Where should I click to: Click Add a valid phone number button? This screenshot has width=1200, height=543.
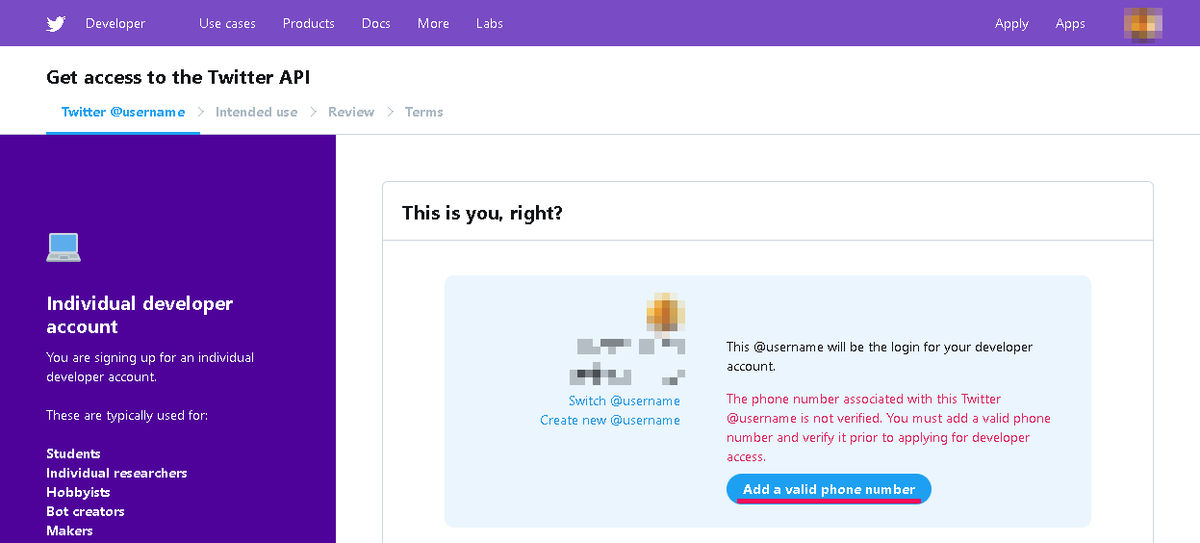(829, 489)
